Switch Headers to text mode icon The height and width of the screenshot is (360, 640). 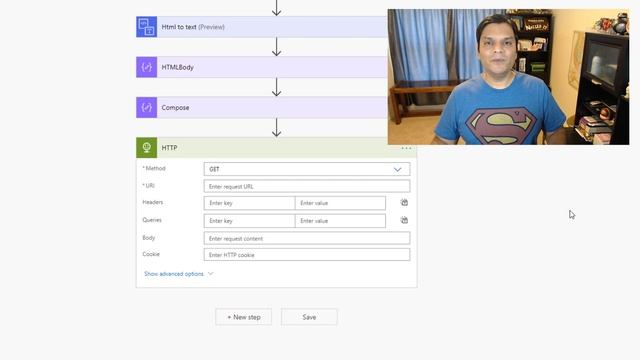pos(404,202)
